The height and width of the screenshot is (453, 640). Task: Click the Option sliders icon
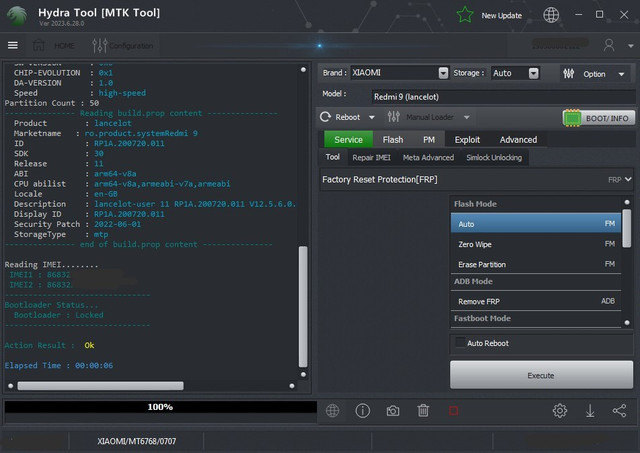point(569,74)
